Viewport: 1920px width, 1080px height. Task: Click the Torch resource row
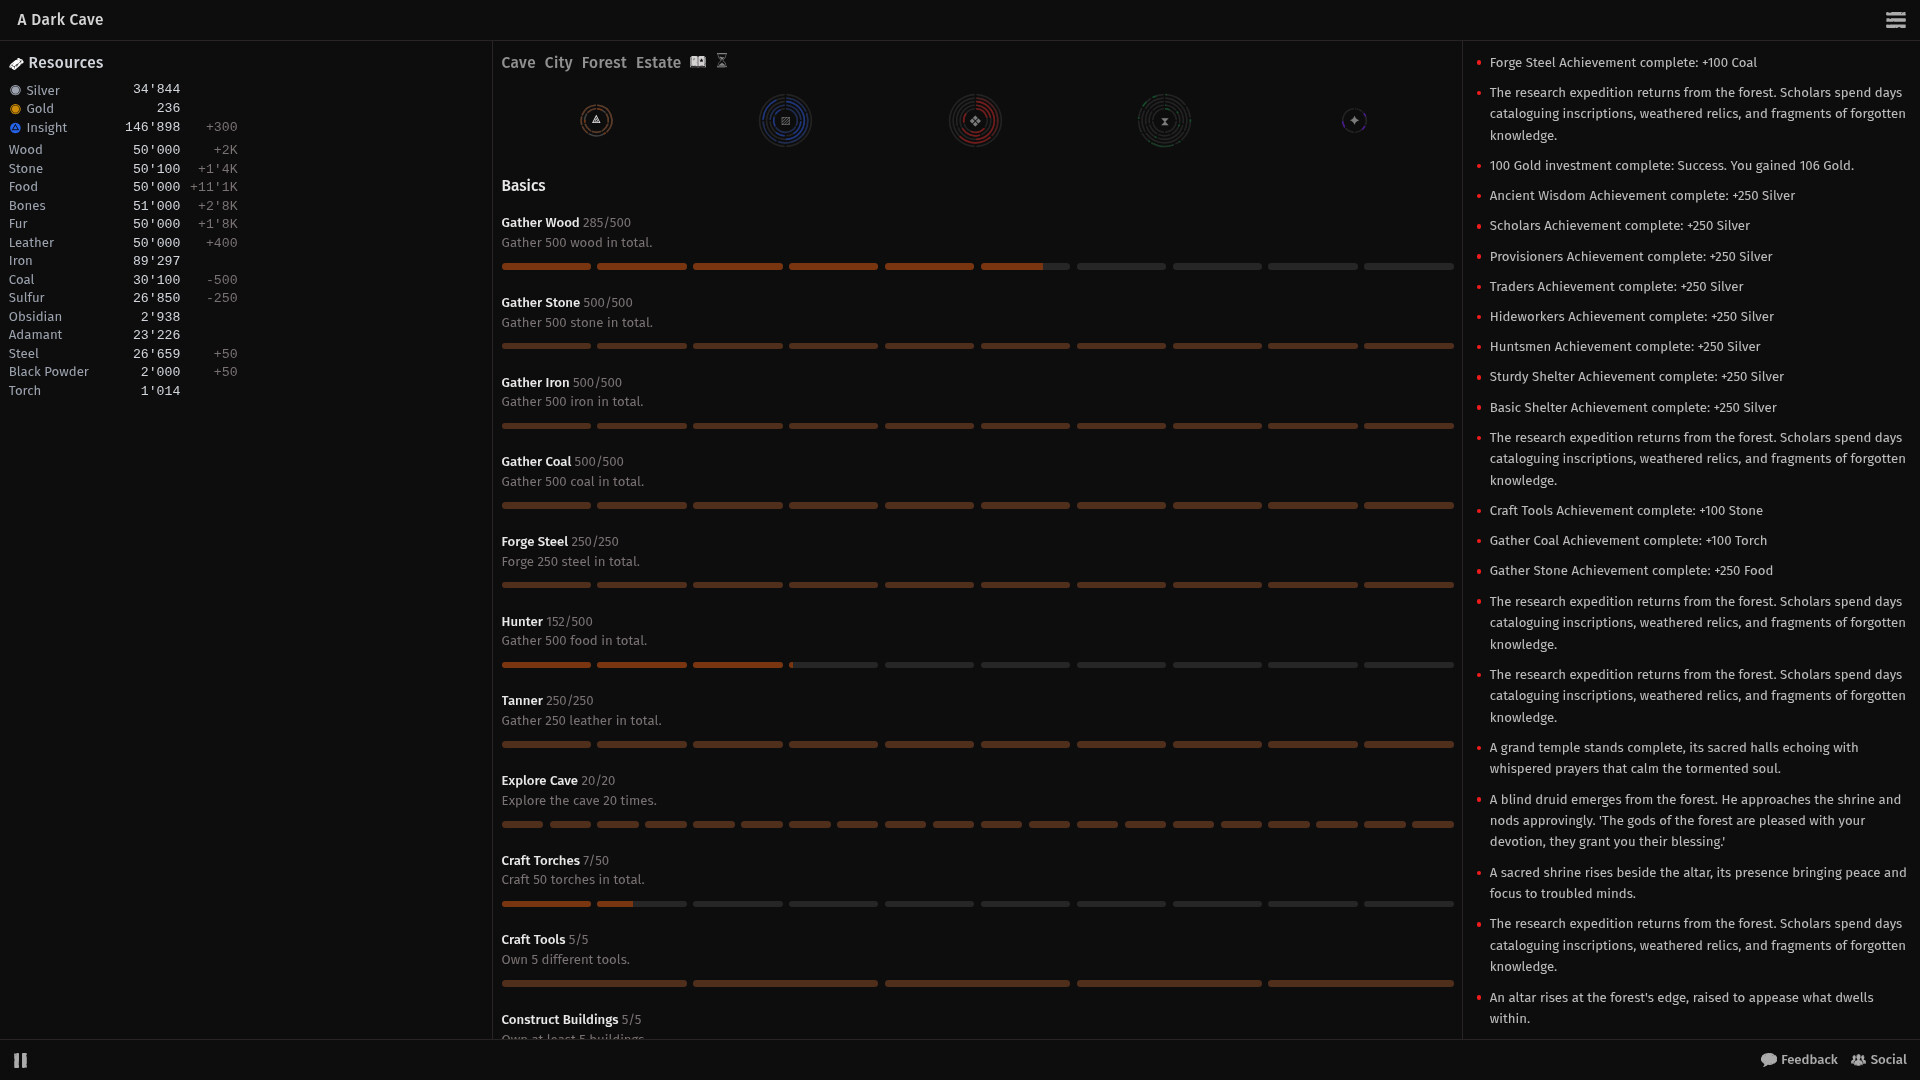[123, 391]
